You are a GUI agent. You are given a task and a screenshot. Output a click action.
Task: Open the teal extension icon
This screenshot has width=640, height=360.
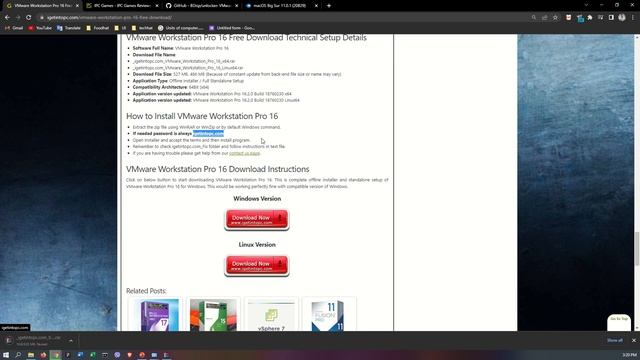pos(580,18)
